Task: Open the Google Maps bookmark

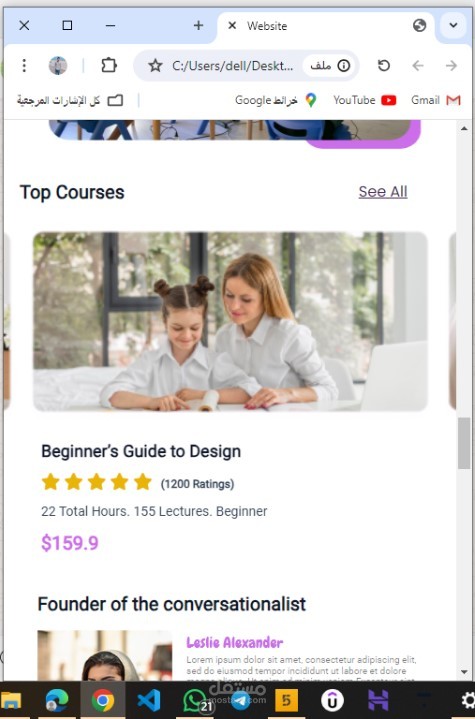Action: click(x=276, y=100)
